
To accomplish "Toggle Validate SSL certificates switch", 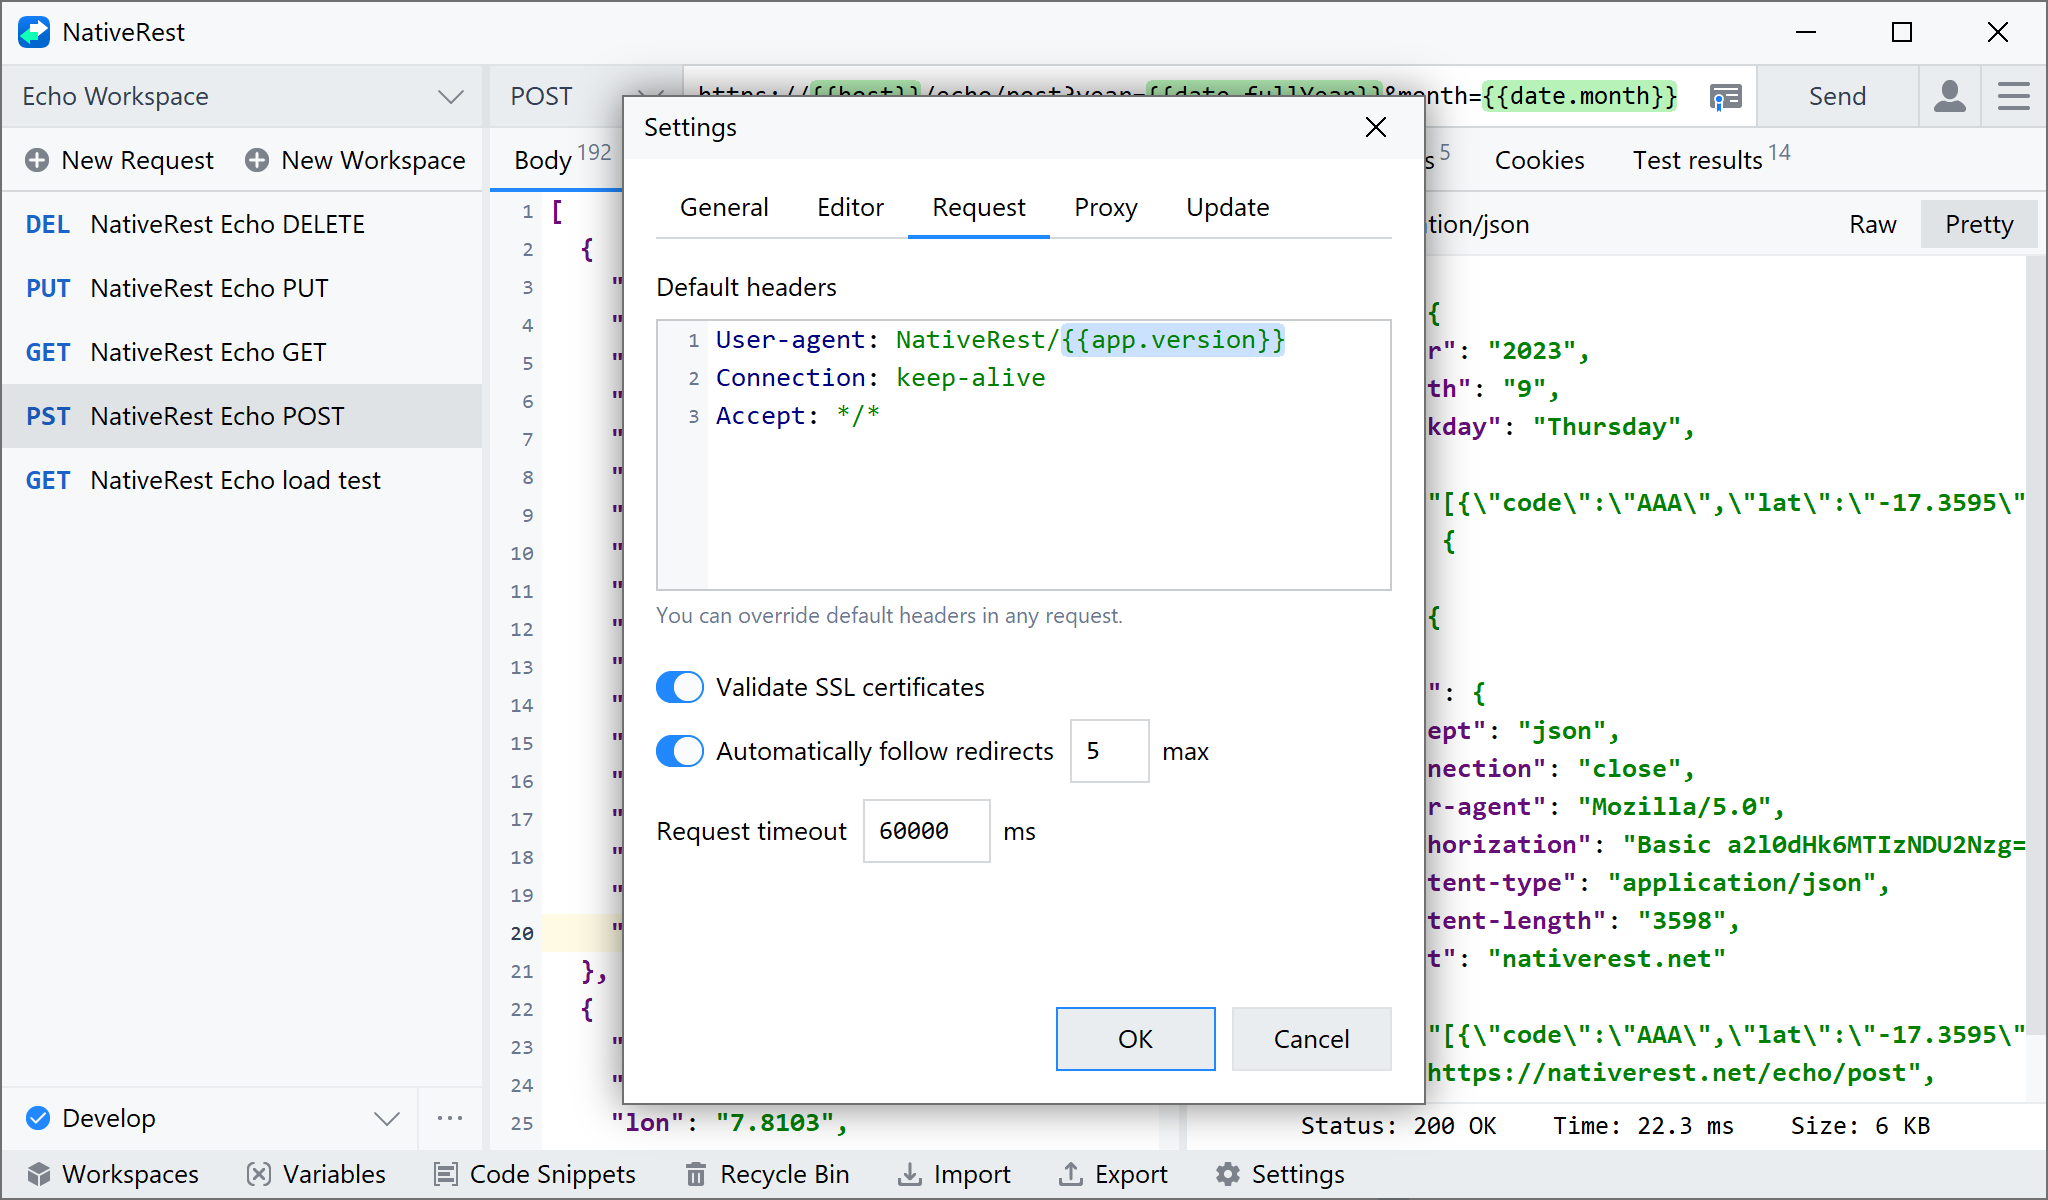I will click(680, 687).
